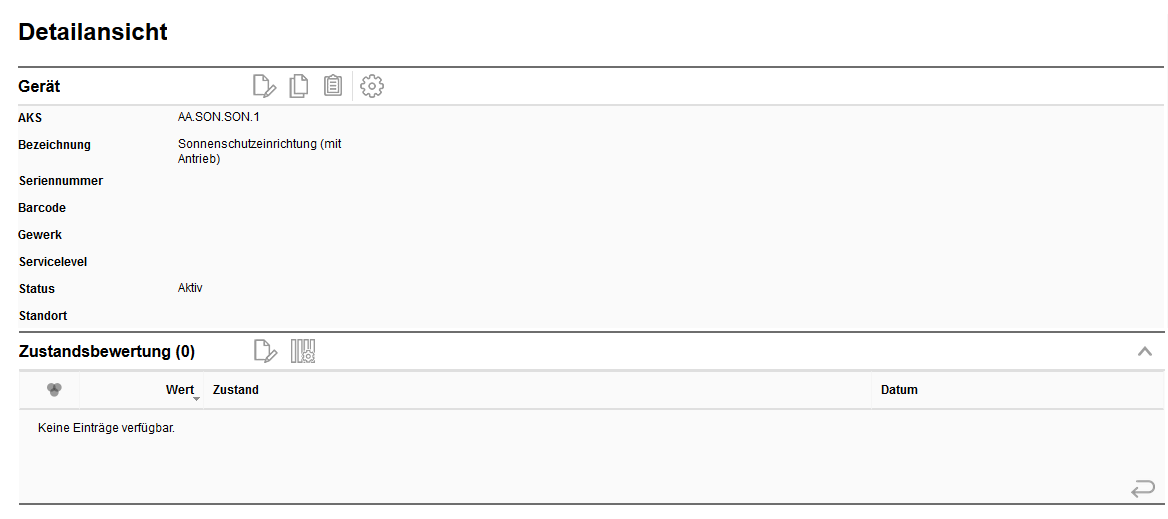Click the Status value Aktiv
The width and height of the screenshot is (1168, 519).
click(x=190, y=288)
